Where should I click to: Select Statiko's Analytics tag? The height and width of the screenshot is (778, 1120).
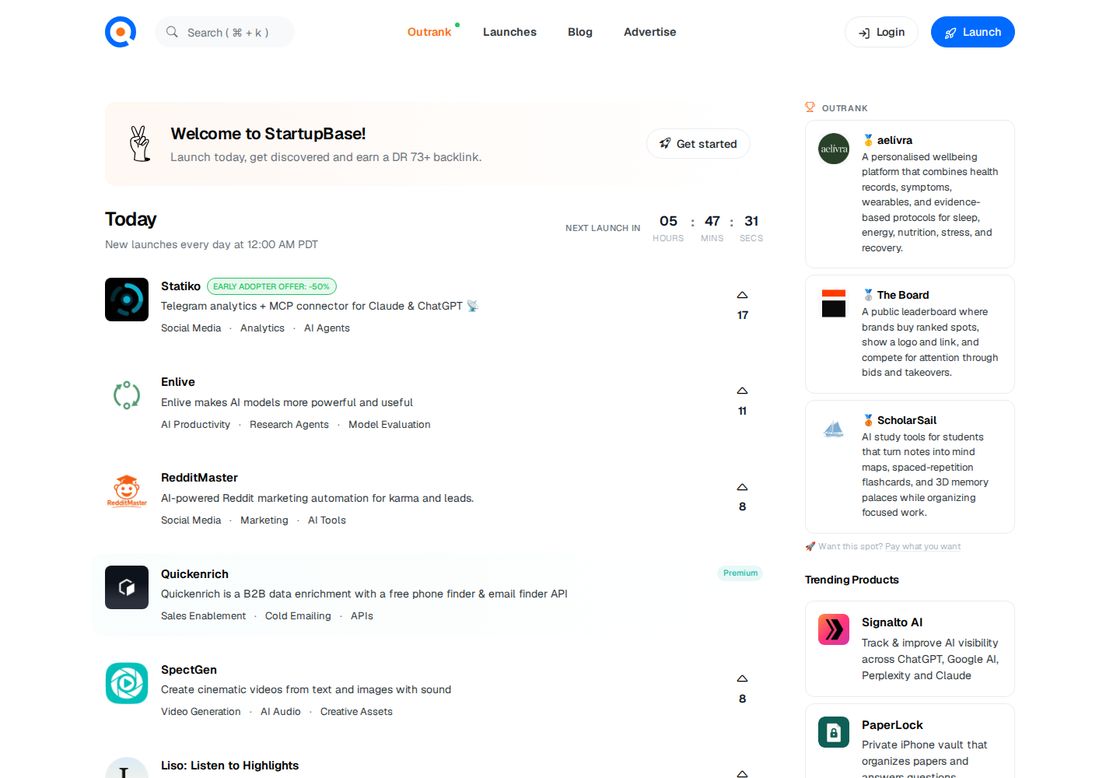pyautogui.click(x=262, y=328)
